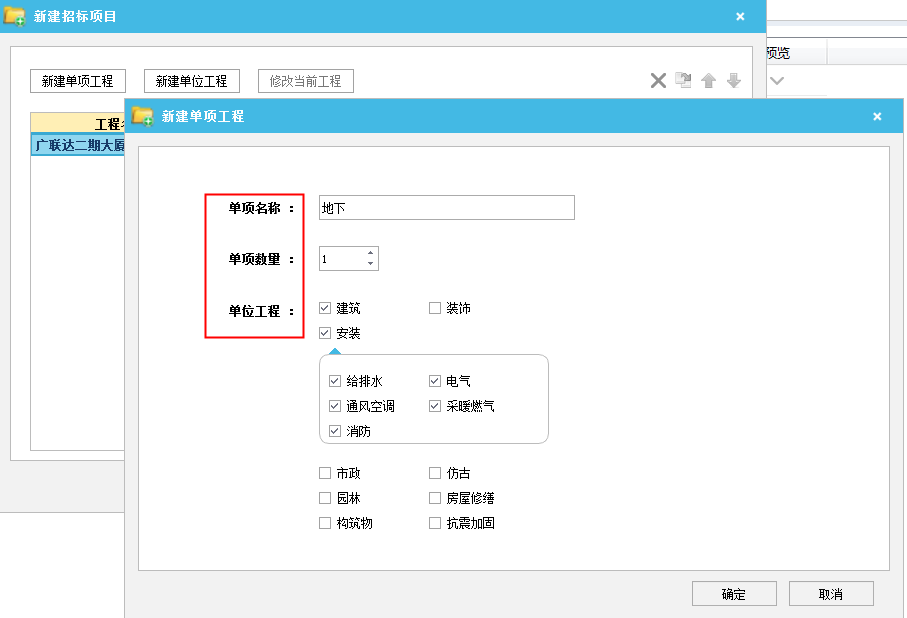Close the 新建单项工程 dialog
907x618 pixels.
(x=877, y=117)
